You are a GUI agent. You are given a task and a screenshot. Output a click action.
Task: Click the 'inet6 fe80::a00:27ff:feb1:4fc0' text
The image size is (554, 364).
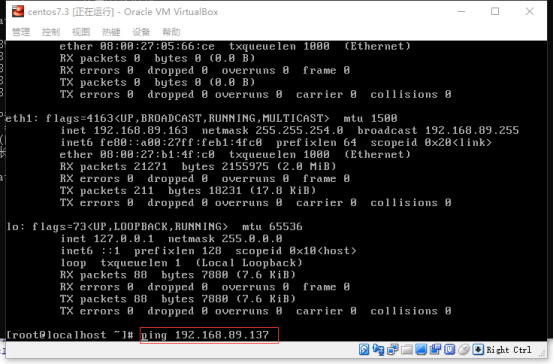(x=161, y=142)
